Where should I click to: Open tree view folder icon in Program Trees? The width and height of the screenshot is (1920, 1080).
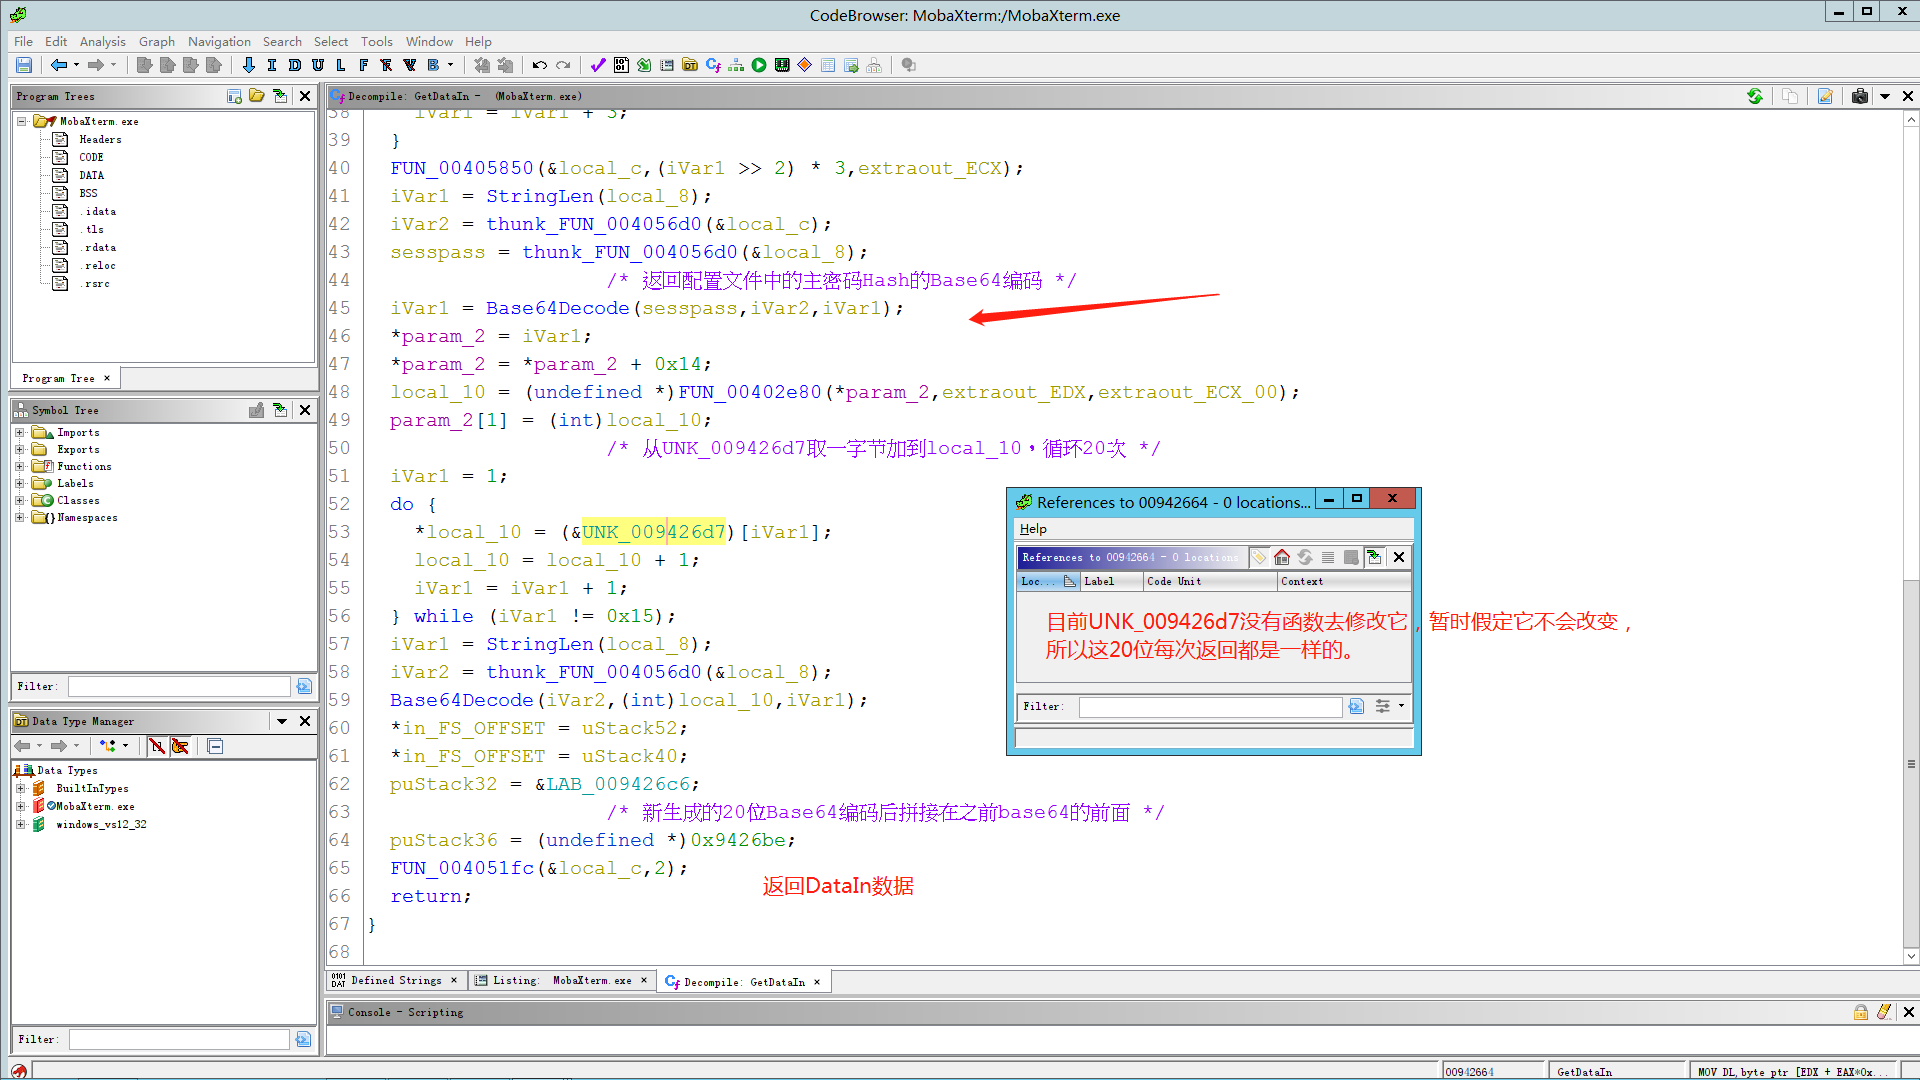257,96
